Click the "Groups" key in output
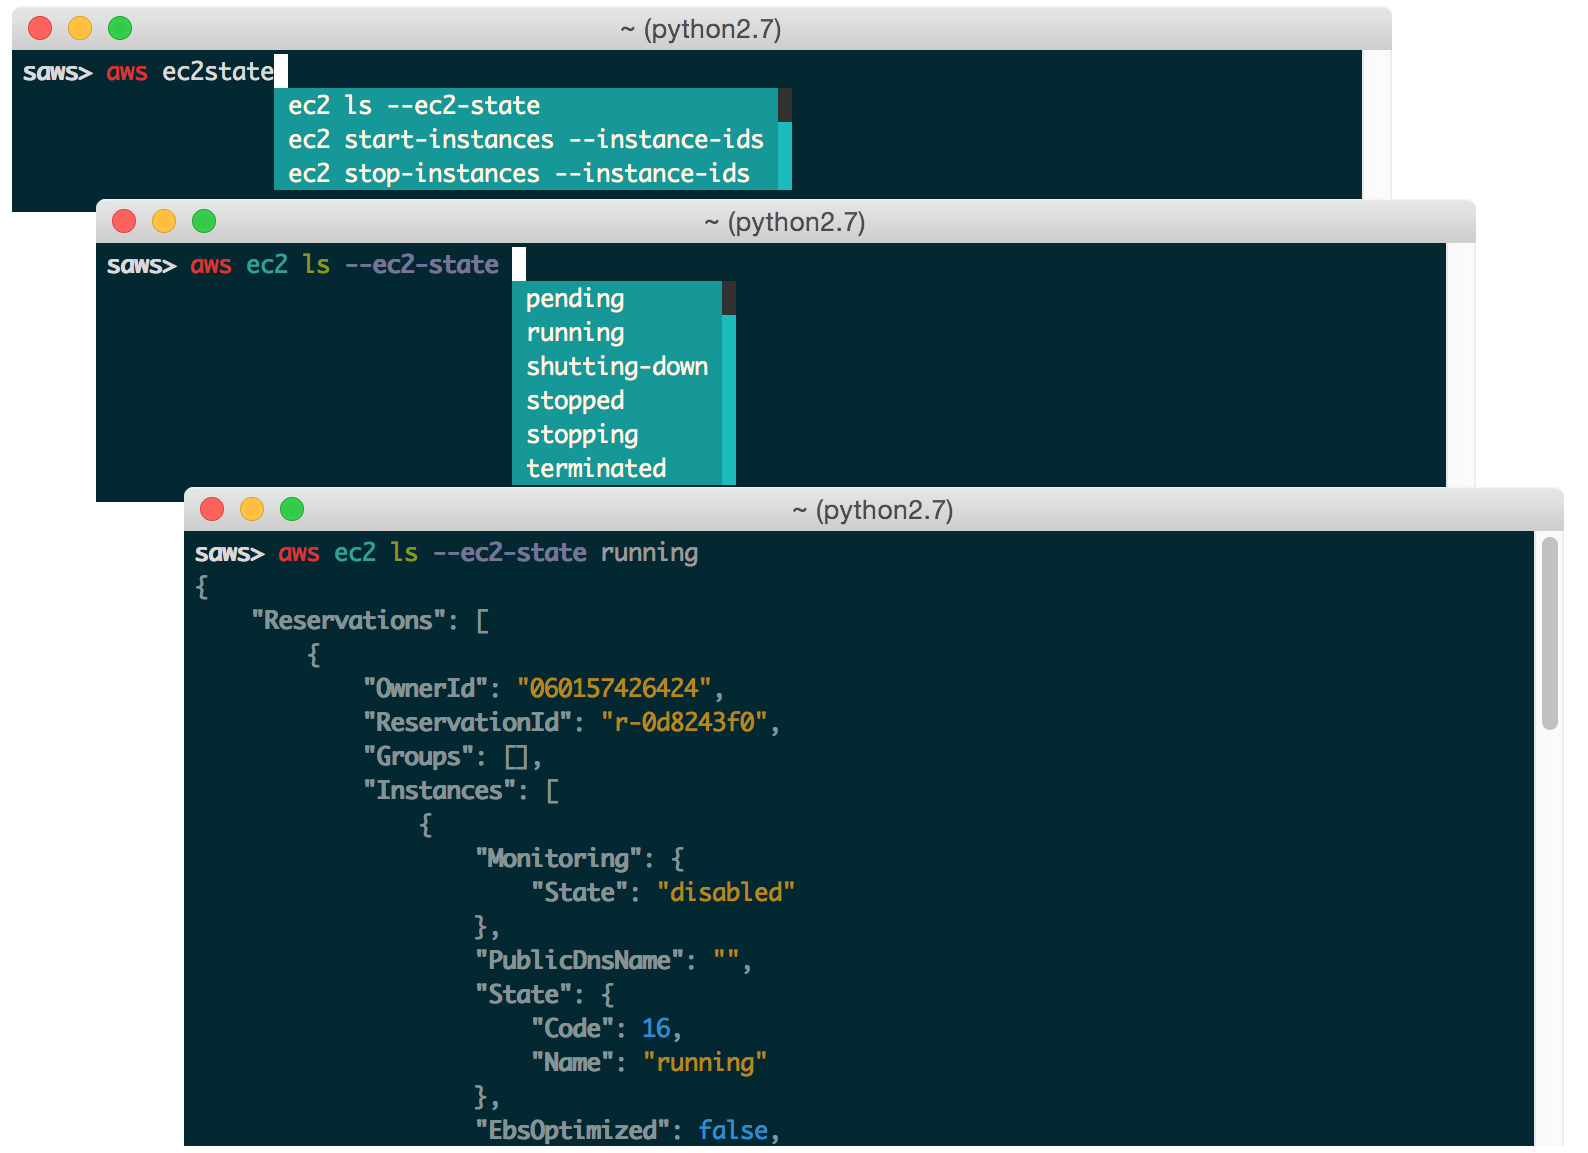 click(x=418, y=756)
